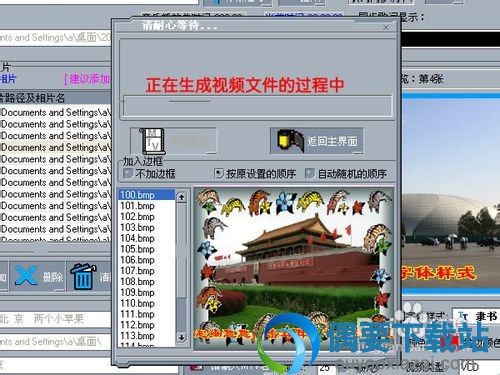Click the 建议添加 pink hint link
Viewport: 500px width, 375px height.
click(x=87, y=79)
